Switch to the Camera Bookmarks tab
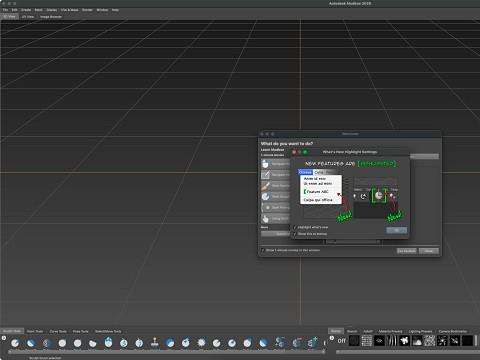Image resolution: width=480 pixels, height=360 pixels. 453,331
